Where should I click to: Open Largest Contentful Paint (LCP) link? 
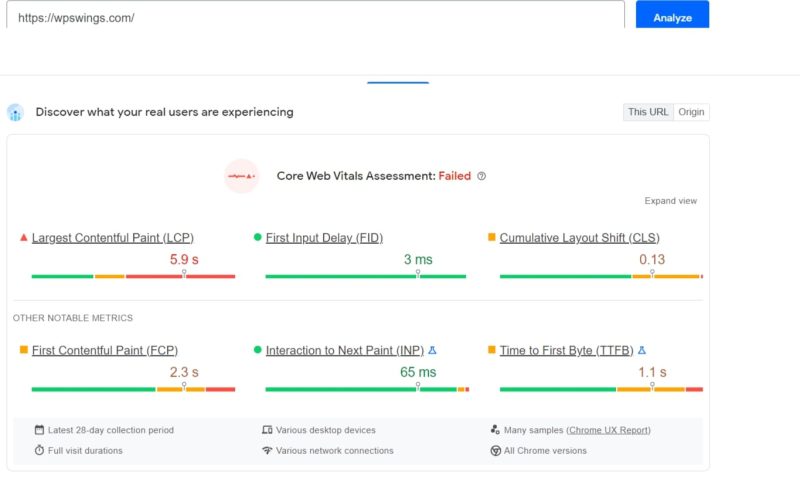click(112, 238)
